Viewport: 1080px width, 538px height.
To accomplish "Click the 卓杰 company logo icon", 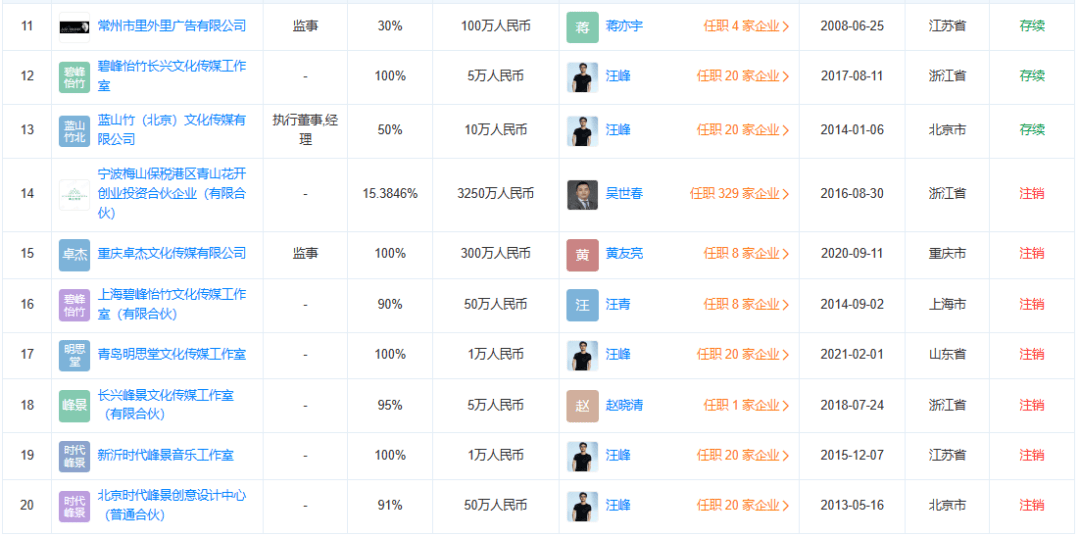I will pos(75,254).
